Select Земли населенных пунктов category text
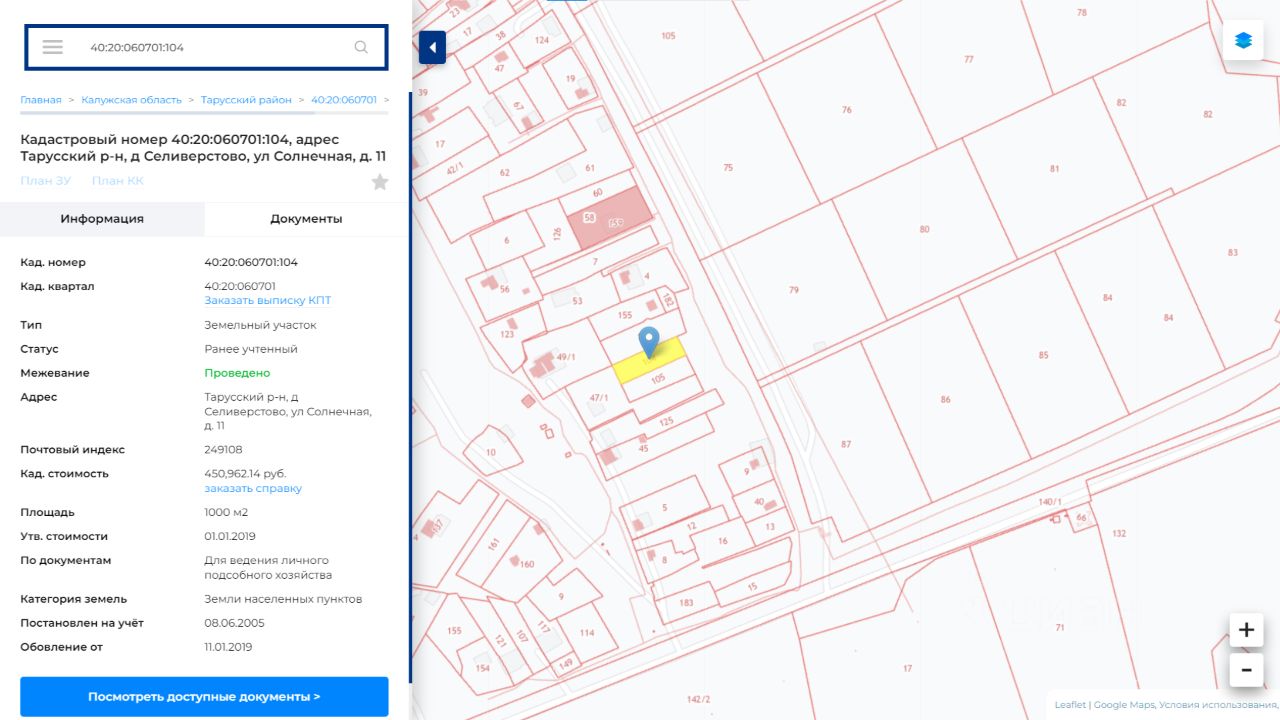1280x720 pixels. point(283,599)
